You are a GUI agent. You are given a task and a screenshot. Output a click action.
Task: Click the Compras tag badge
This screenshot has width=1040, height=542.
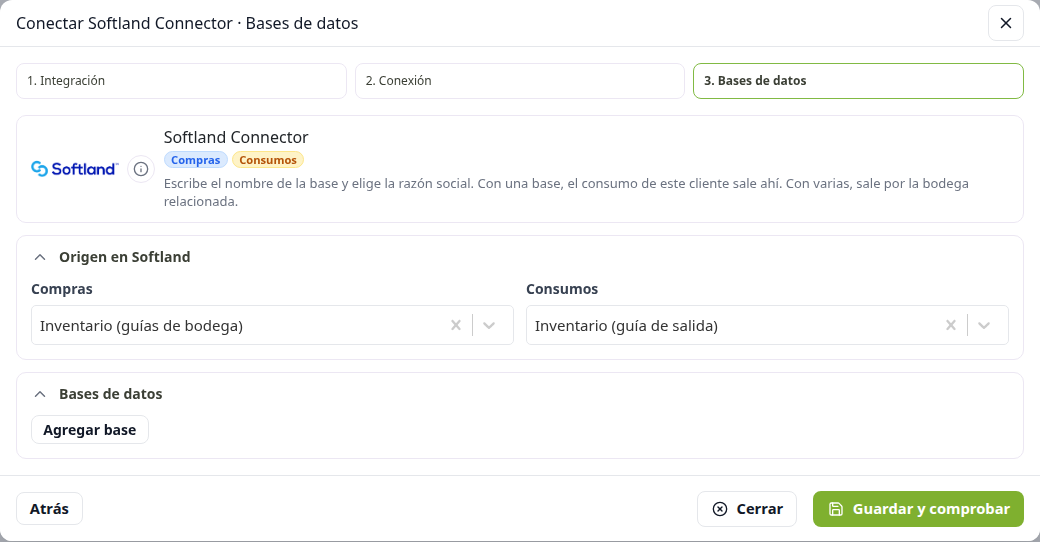coord(196,160)
